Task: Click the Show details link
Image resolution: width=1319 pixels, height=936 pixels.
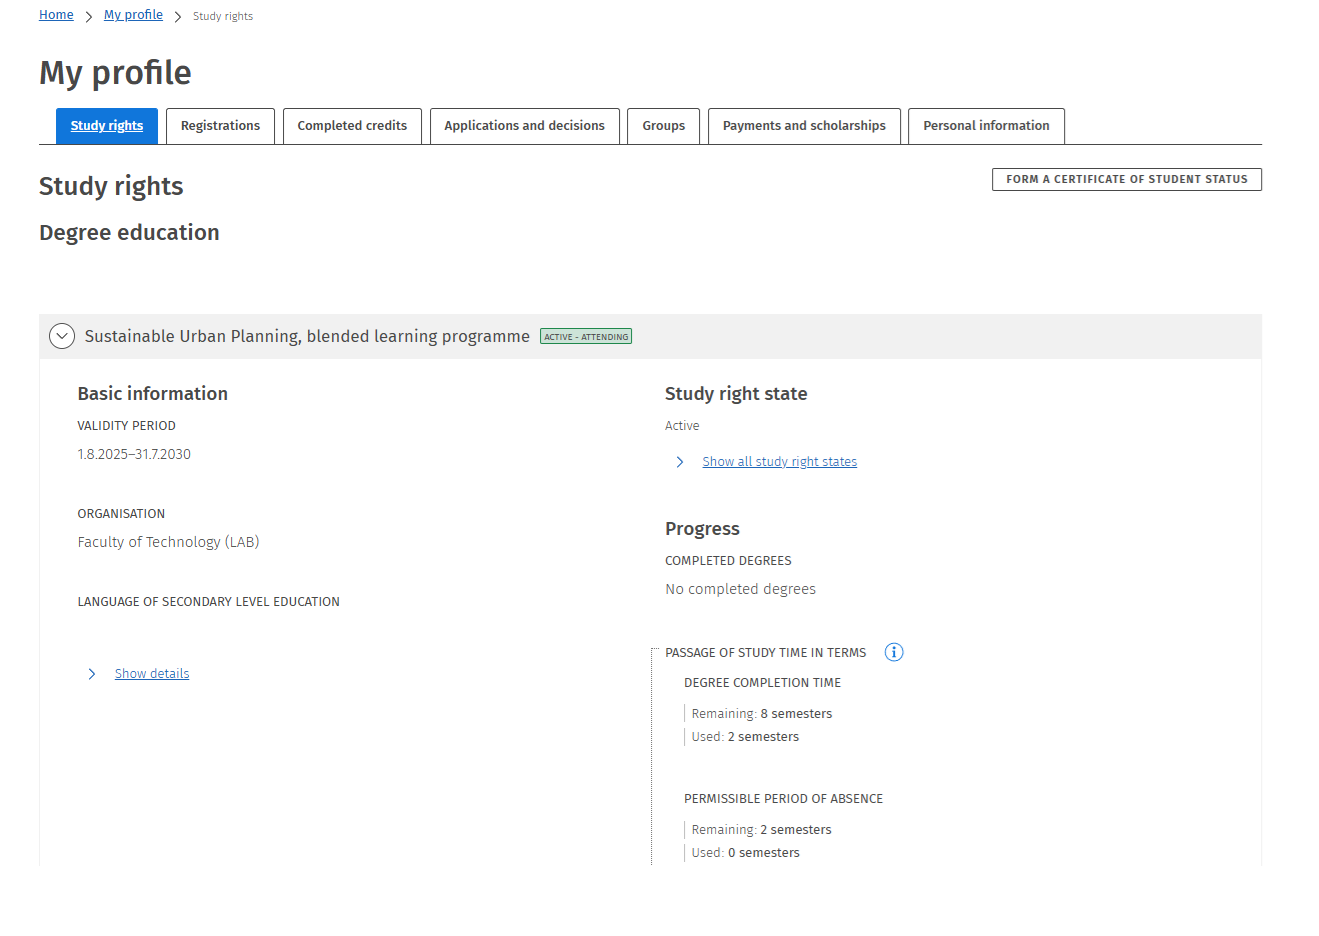Action: [152, 674]
